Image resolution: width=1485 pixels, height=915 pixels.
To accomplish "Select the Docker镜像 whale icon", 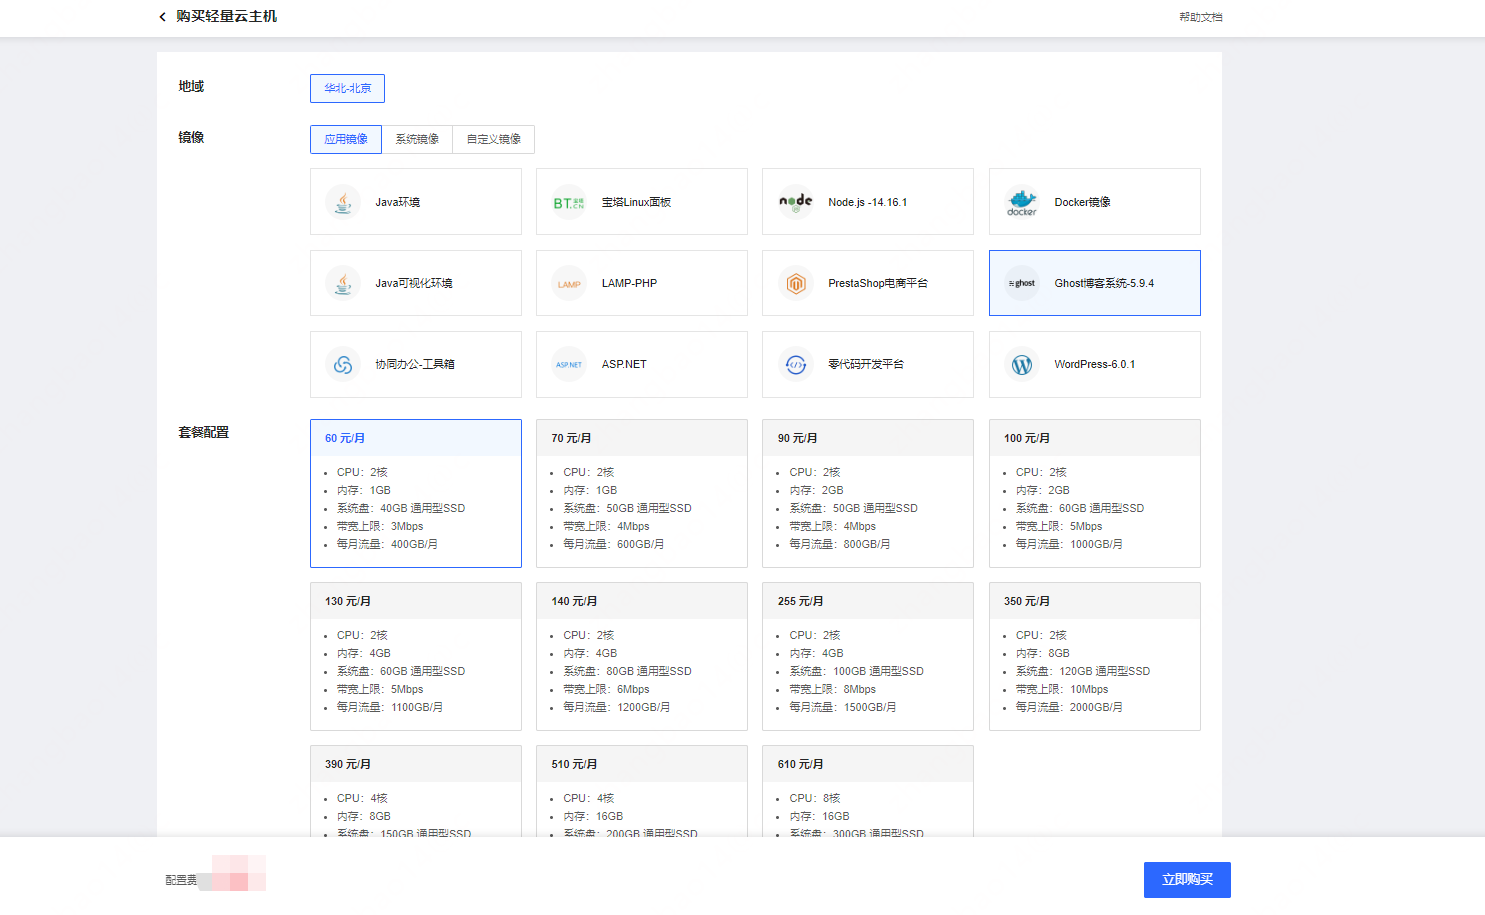I will (x=1022, y=202).
